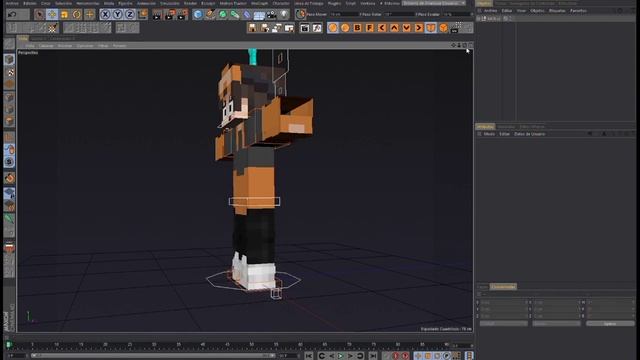Select the Scale tool
The height and width of the screenshot is (360, 640).
click(64, 14)
